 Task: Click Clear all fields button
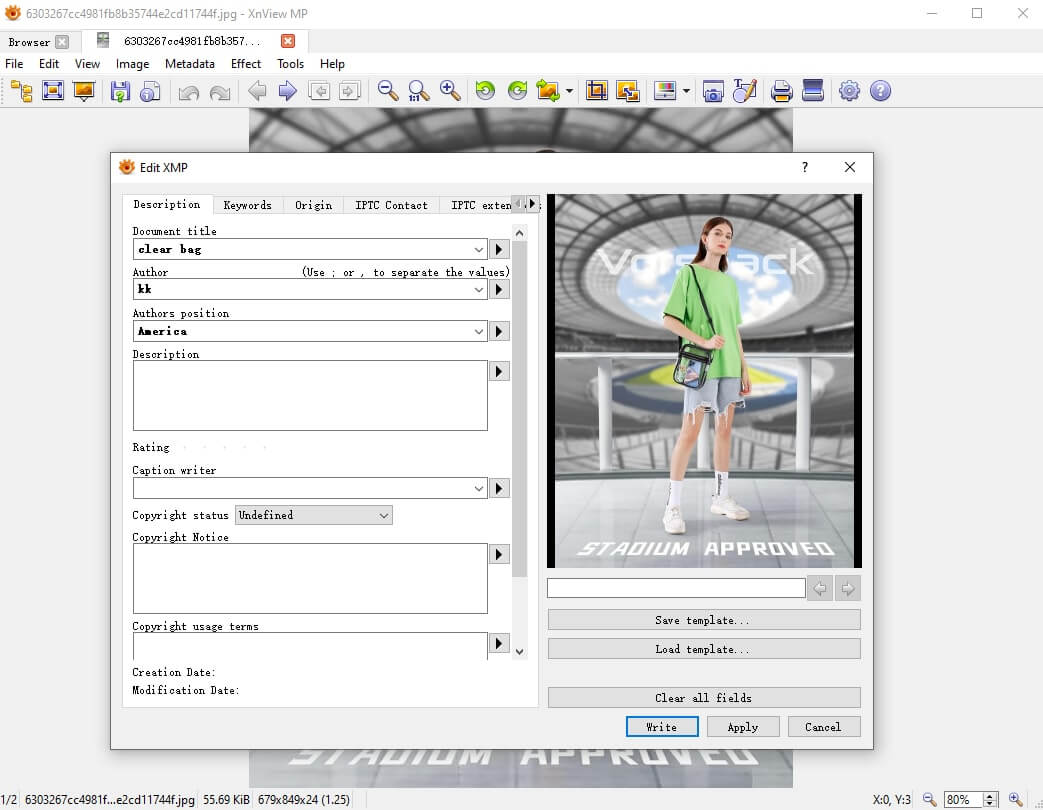[704, 698]
